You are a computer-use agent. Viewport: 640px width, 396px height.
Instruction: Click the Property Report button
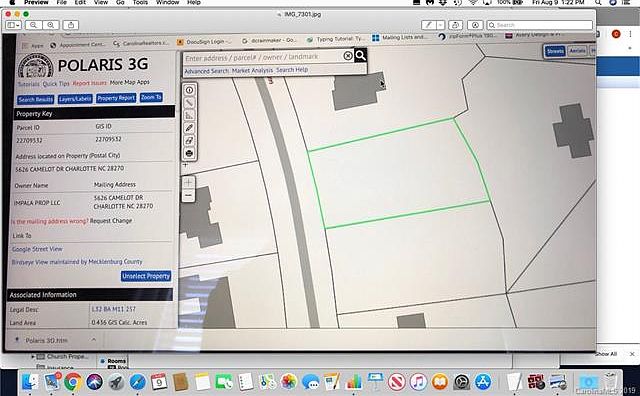coord(116,98)
